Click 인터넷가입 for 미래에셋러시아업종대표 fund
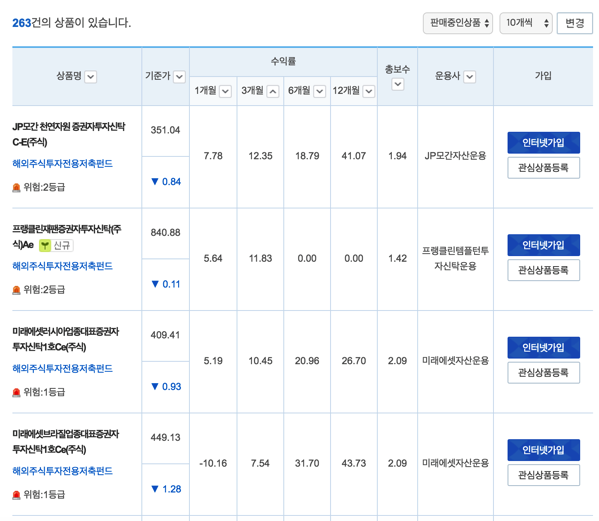Image resolution: width=599 pixels, height=521 pixels. coord(543,347)
